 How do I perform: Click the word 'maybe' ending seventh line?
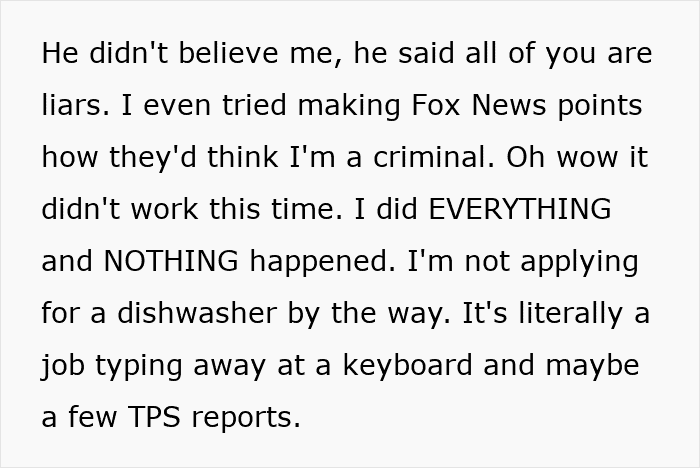pyautogui.click(x=592, y=364)
